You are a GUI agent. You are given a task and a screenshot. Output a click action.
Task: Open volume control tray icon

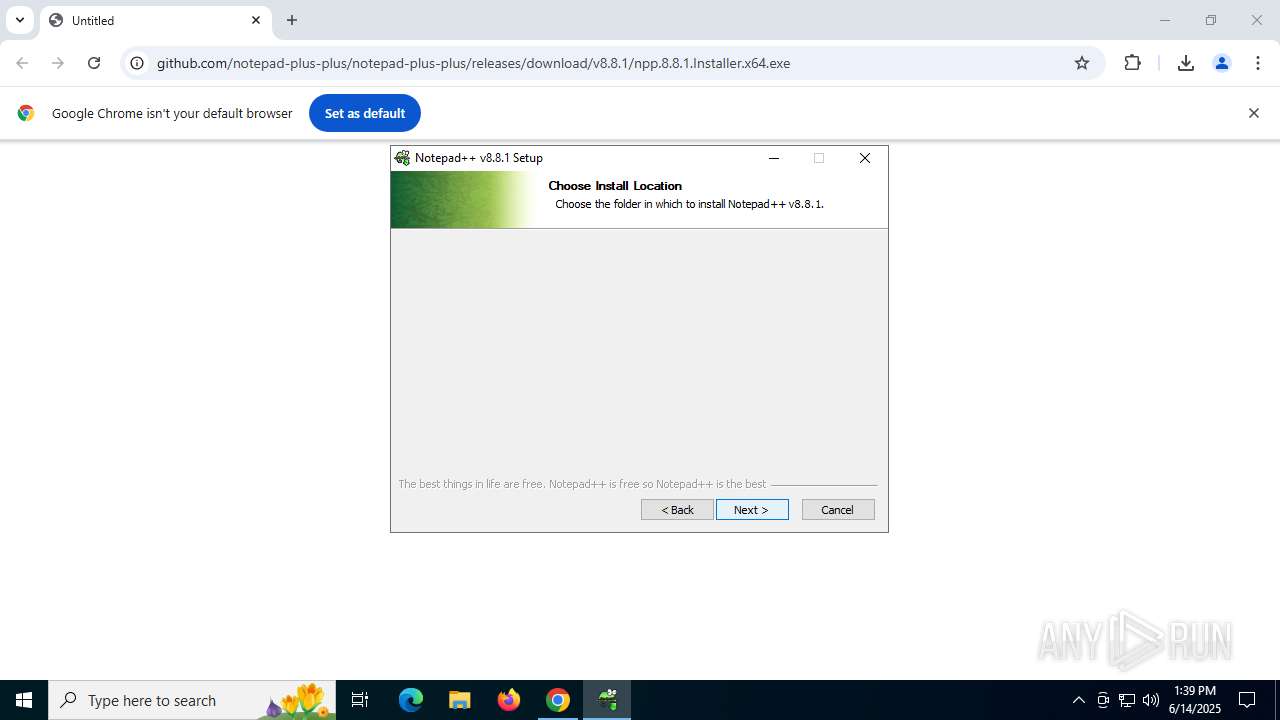(x=1151, y=700)
